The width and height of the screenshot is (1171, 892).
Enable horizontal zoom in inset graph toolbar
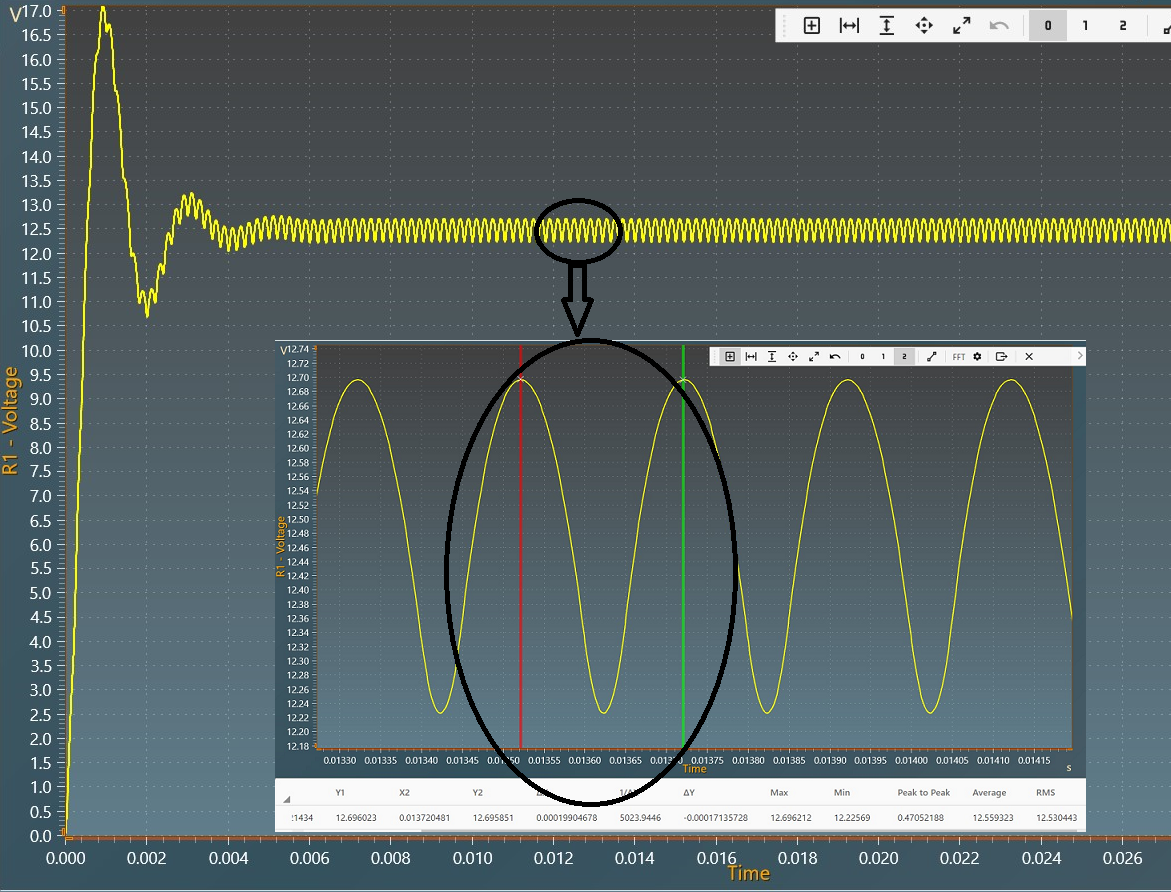751,356
